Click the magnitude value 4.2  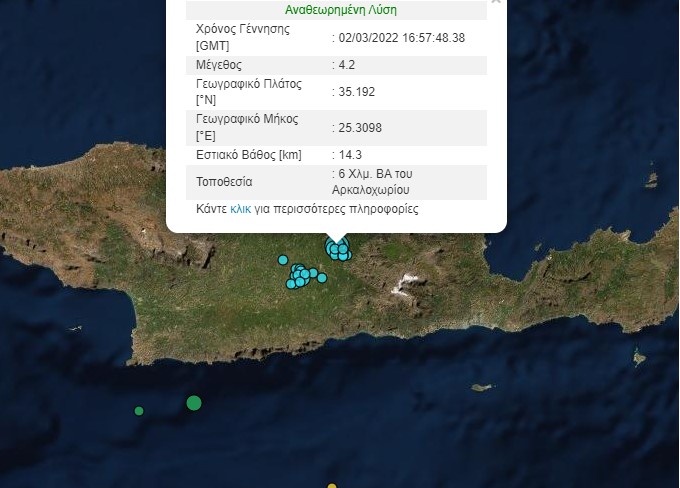(346, 65)
